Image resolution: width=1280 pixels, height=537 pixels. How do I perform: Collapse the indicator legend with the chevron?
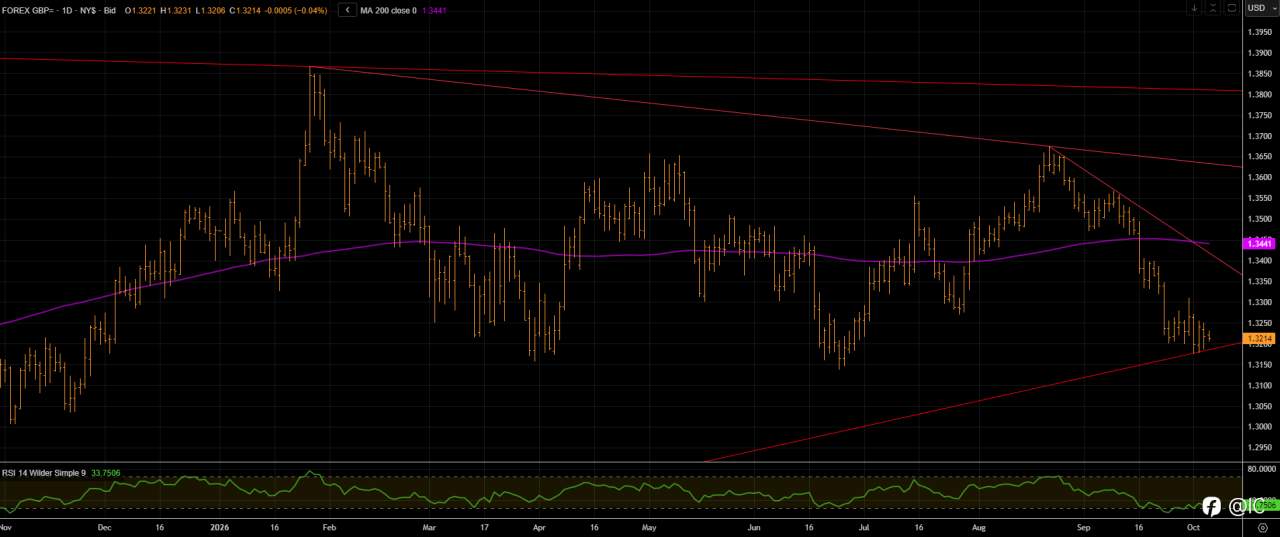(x=347, y=10)
